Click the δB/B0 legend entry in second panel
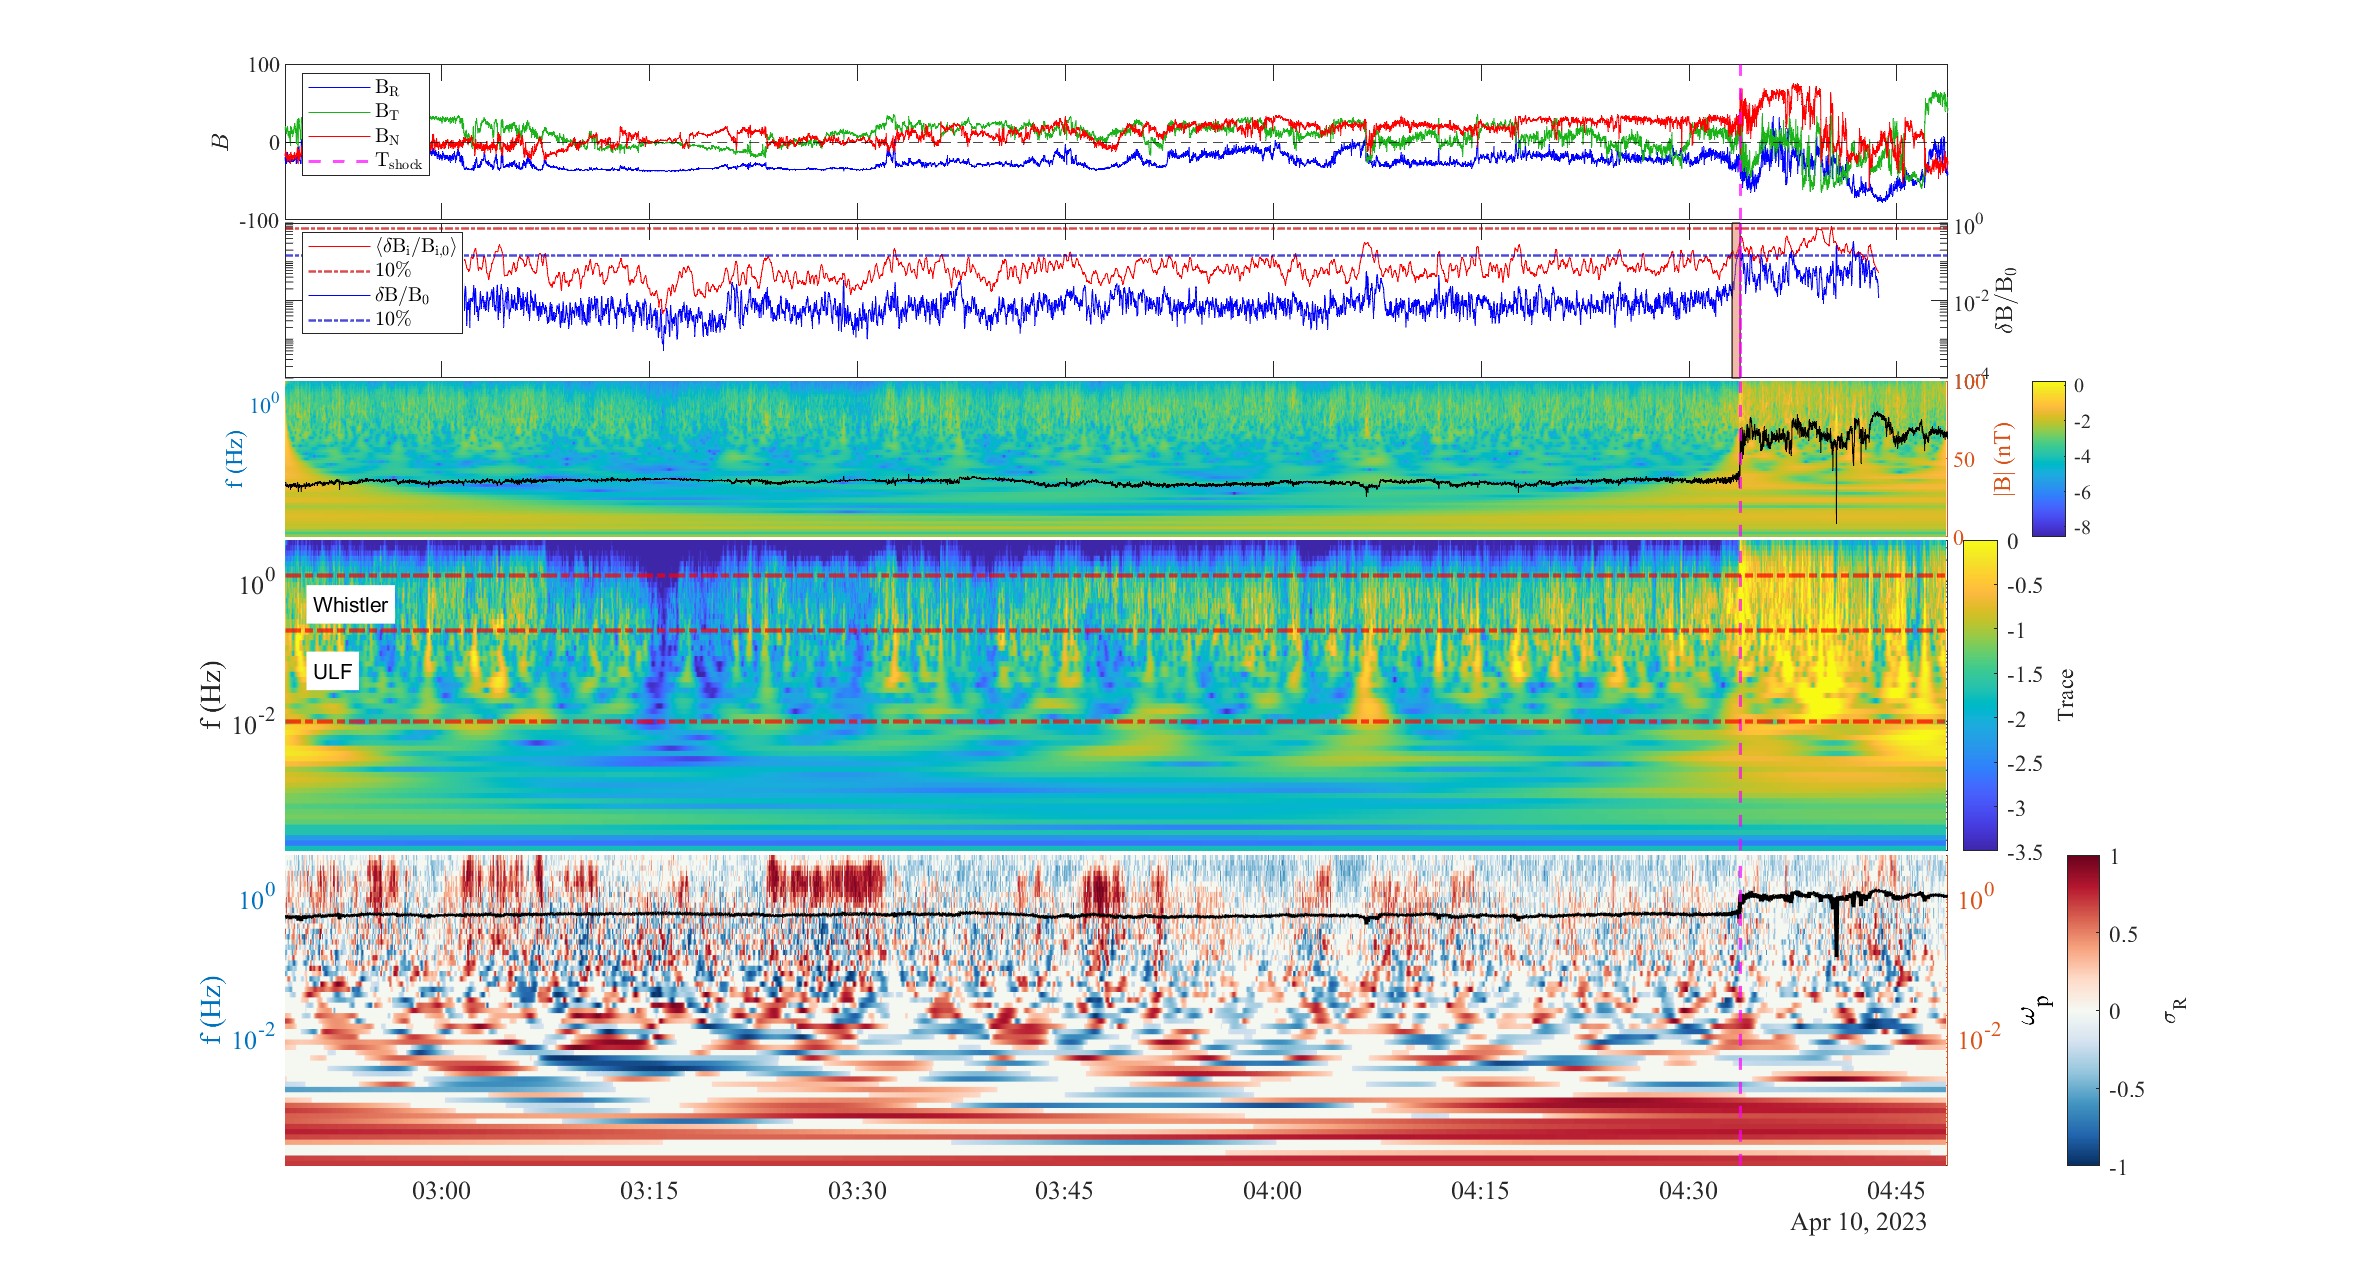This screenshot has height=1281, width=2375. tap(370, 295)
